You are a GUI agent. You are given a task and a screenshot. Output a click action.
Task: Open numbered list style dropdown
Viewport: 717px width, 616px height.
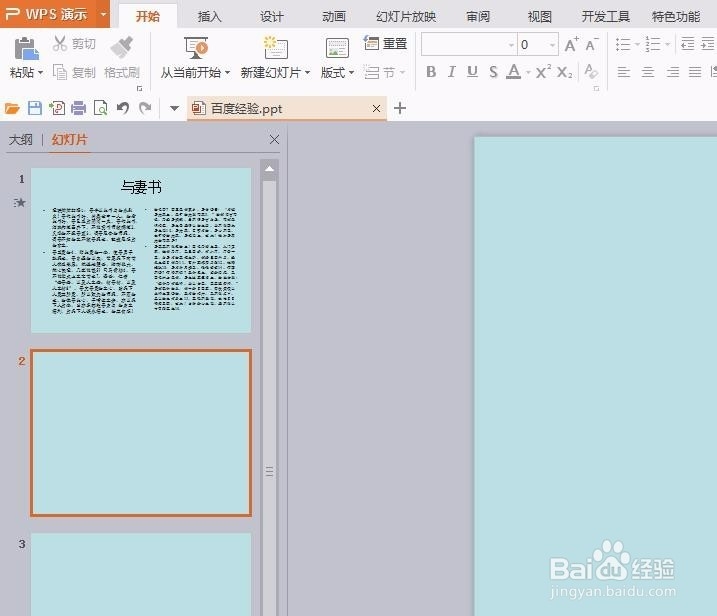coord(668,44)
